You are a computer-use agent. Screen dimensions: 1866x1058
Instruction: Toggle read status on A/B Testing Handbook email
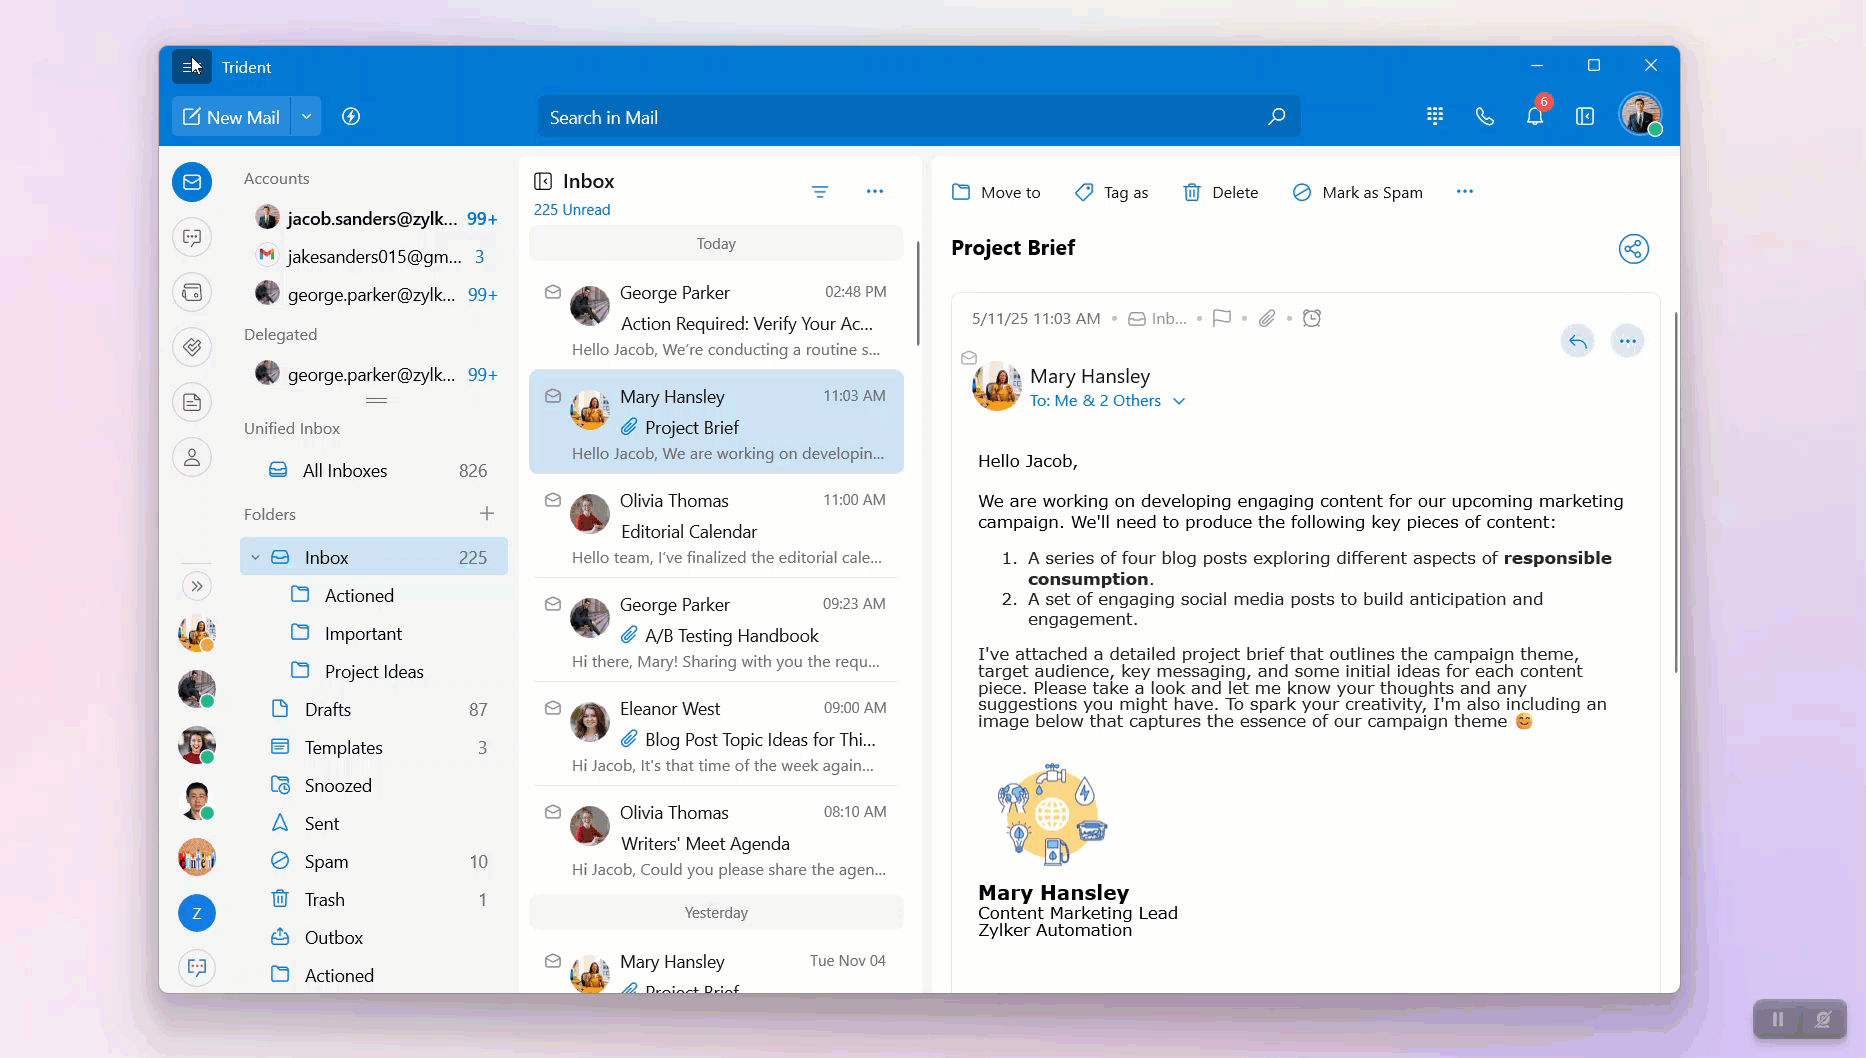(553, 604)
